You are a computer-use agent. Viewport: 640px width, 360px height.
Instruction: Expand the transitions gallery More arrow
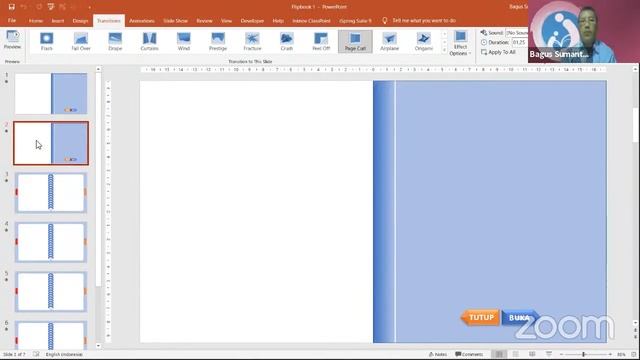tap(444, 50)
